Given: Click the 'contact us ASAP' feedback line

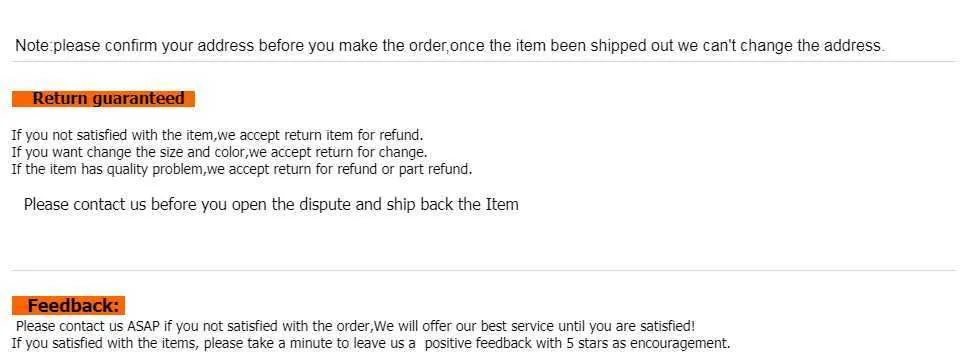Looking at the screenshot, I should click(355, 326).
